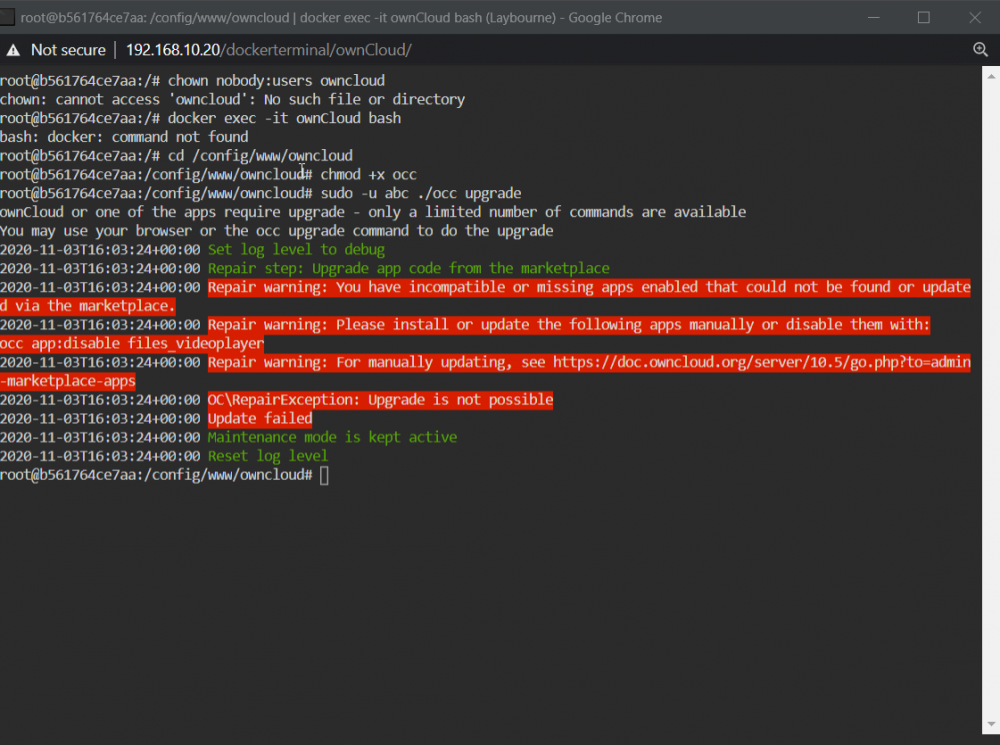Click the 'sudo -u abc ./occ upgrade' command
The height and width of the screenshot is (745, 1000).
[x=421, y=193]
